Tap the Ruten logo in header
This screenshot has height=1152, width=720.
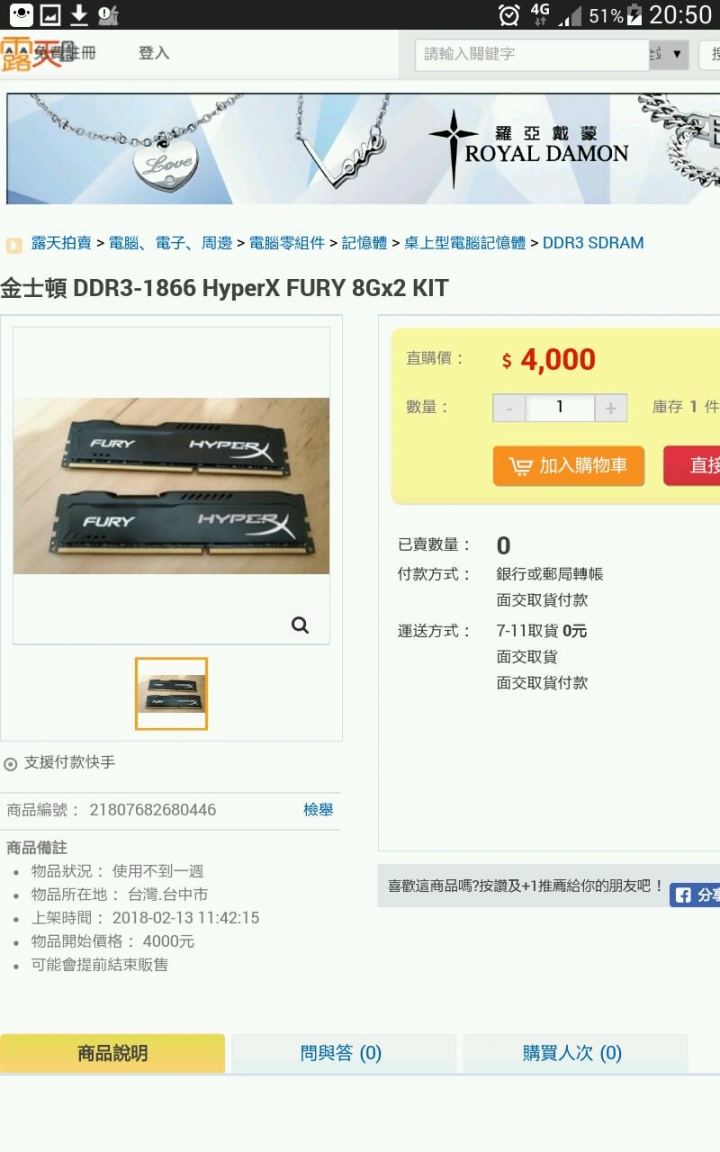[33, 54]
